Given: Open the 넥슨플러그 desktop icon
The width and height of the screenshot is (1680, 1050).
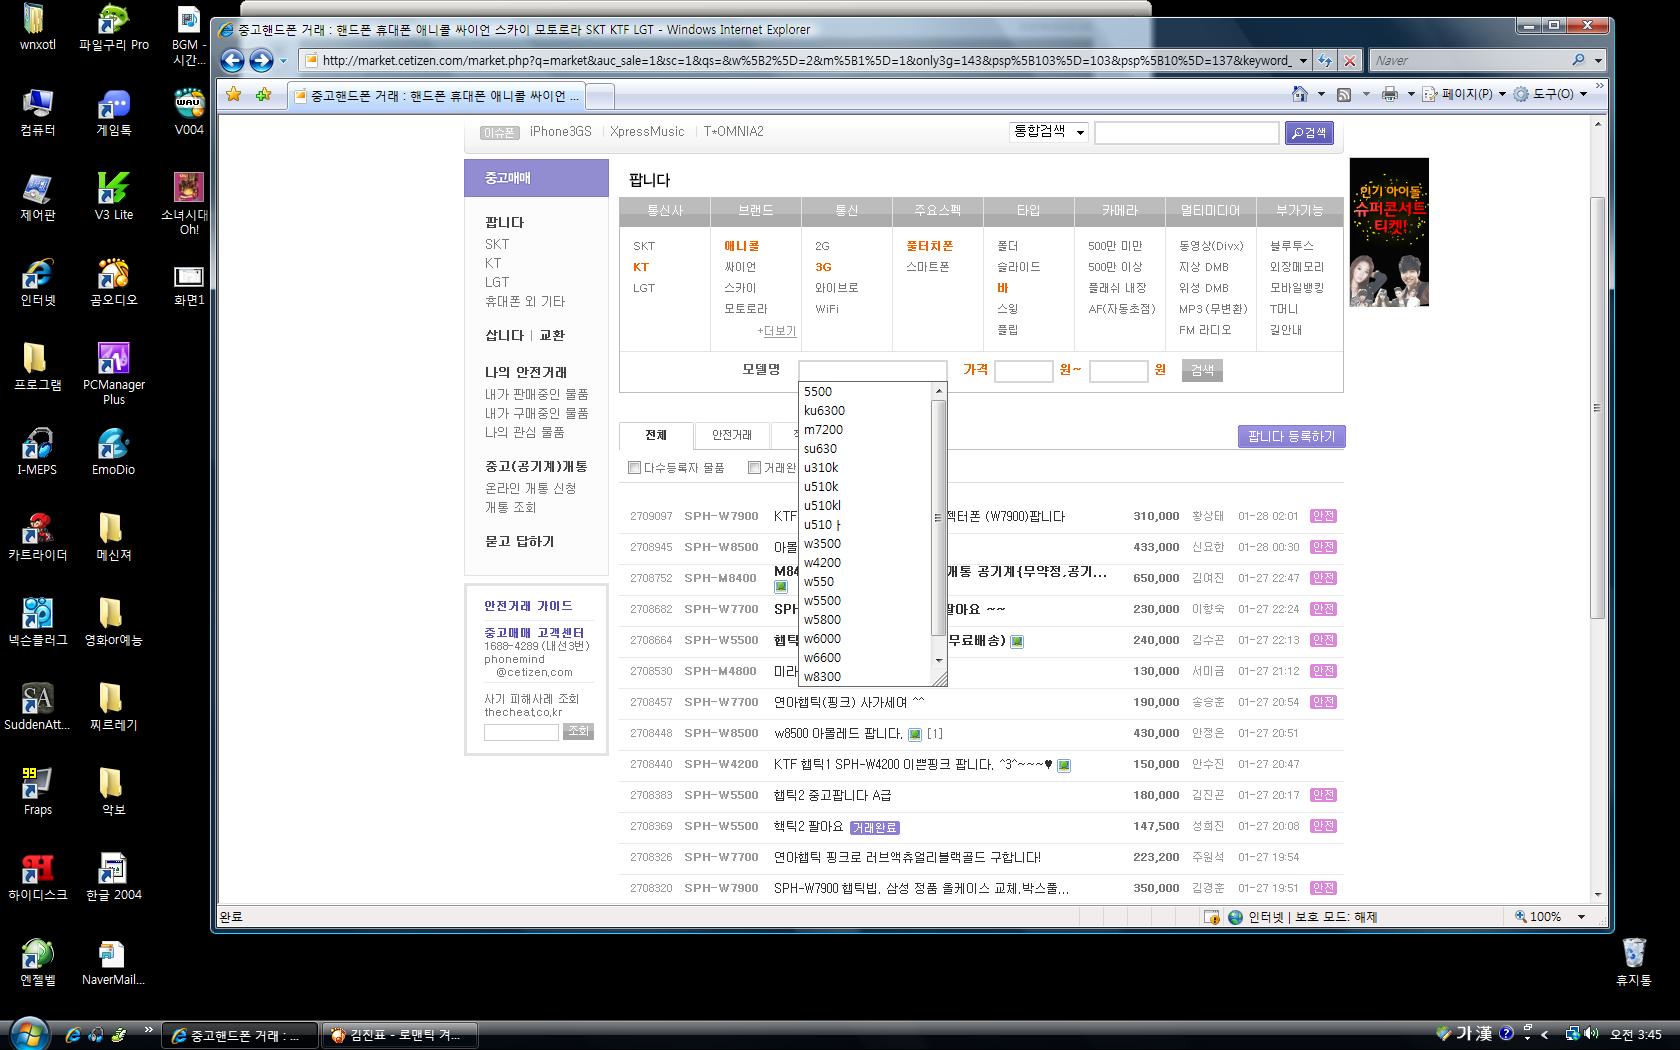Looking at the screenshot, I should tap(38, 622).
